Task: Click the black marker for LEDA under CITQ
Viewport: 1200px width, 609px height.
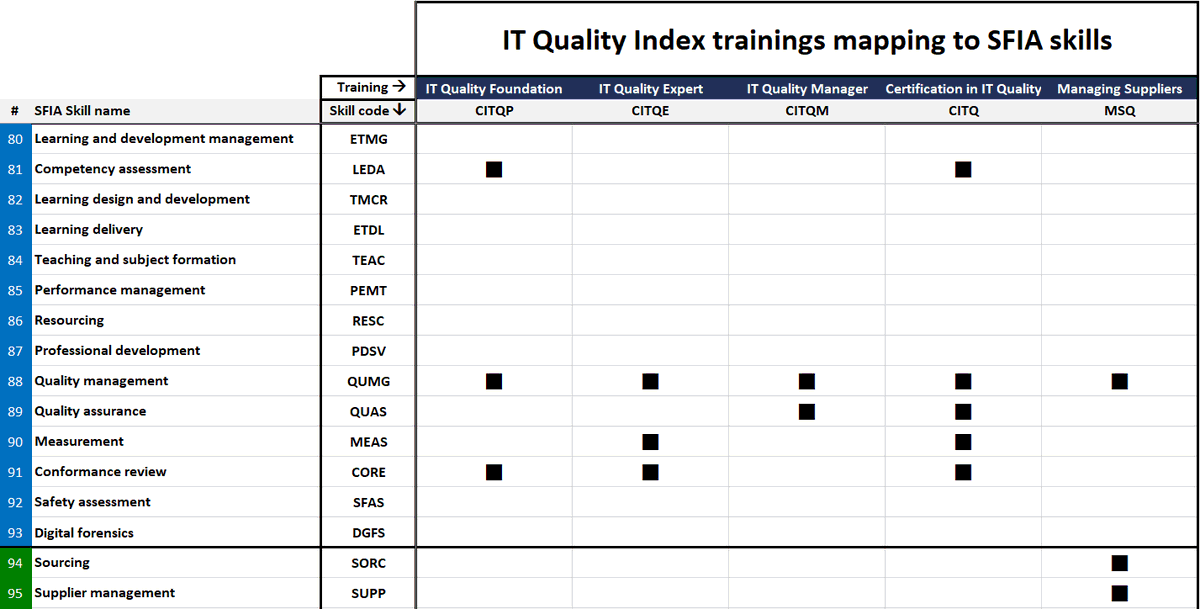Action: (x=963, y=169)
